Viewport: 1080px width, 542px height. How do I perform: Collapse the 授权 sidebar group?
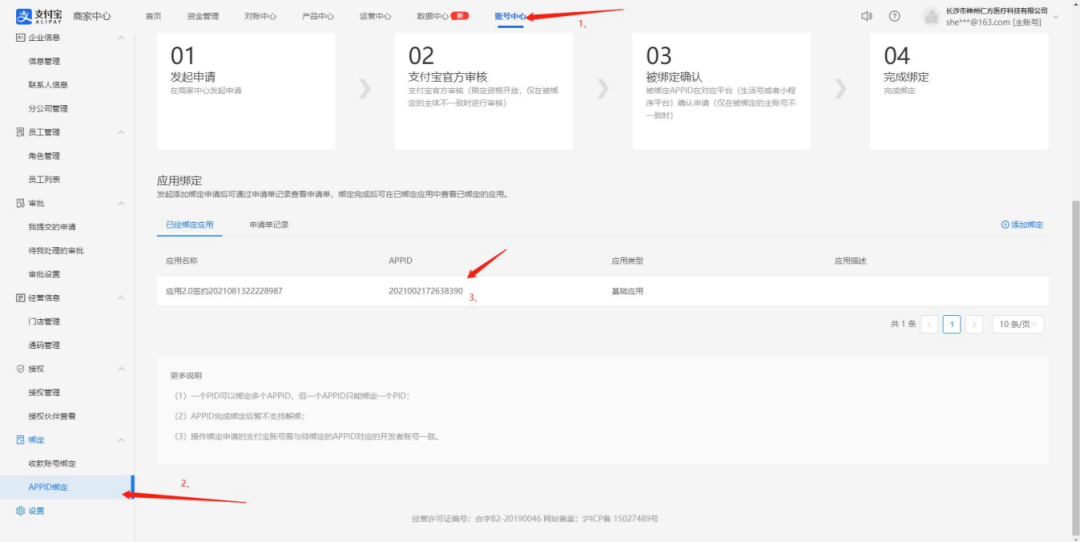(121, 368)
